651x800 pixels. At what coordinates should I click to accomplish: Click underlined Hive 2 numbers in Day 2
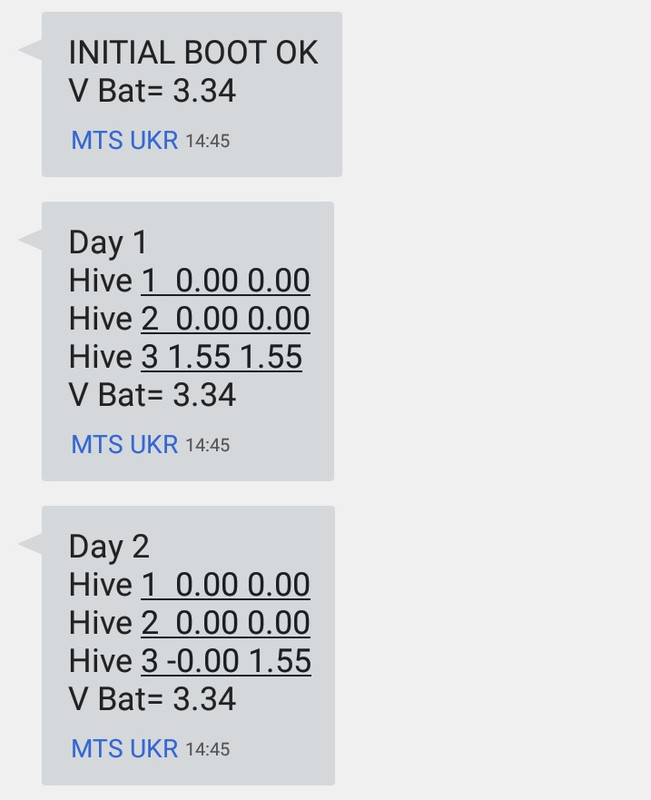(226, 622)
